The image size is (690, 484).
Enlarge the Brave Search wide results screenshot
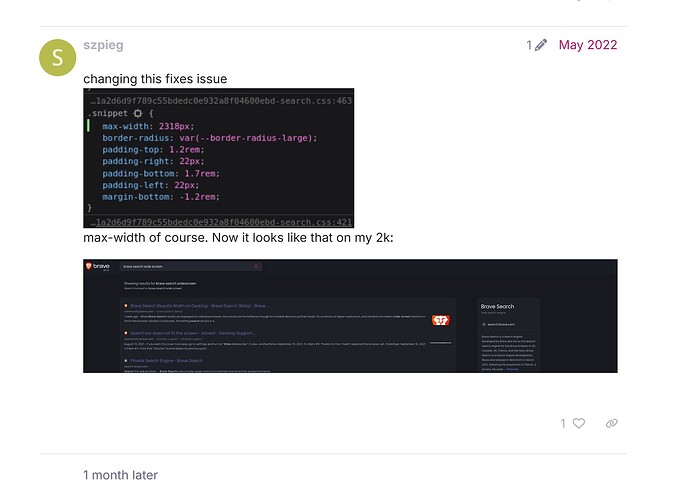coord(350,316)
